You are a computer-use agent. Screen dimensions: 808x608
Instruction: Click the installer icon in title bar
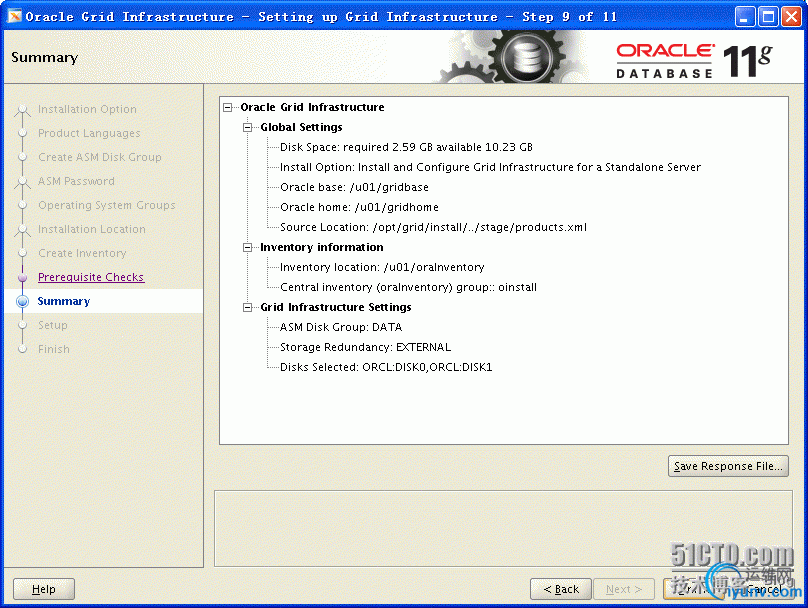point(14,16)
